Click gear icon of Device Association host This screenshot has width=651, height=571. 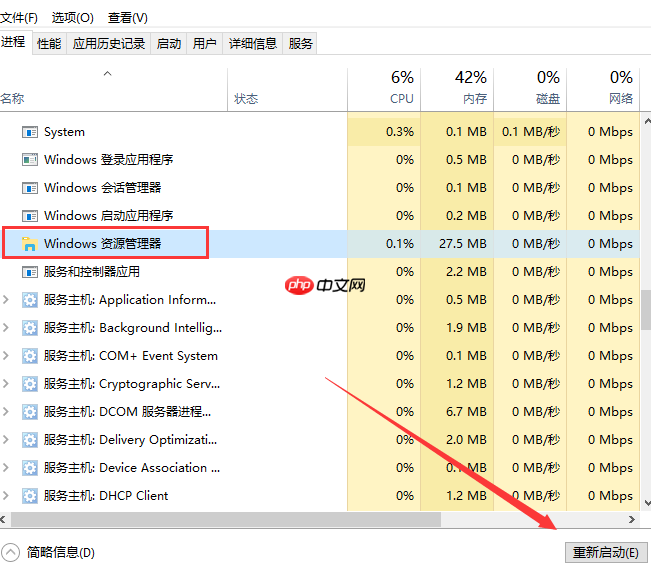[29, 468]
